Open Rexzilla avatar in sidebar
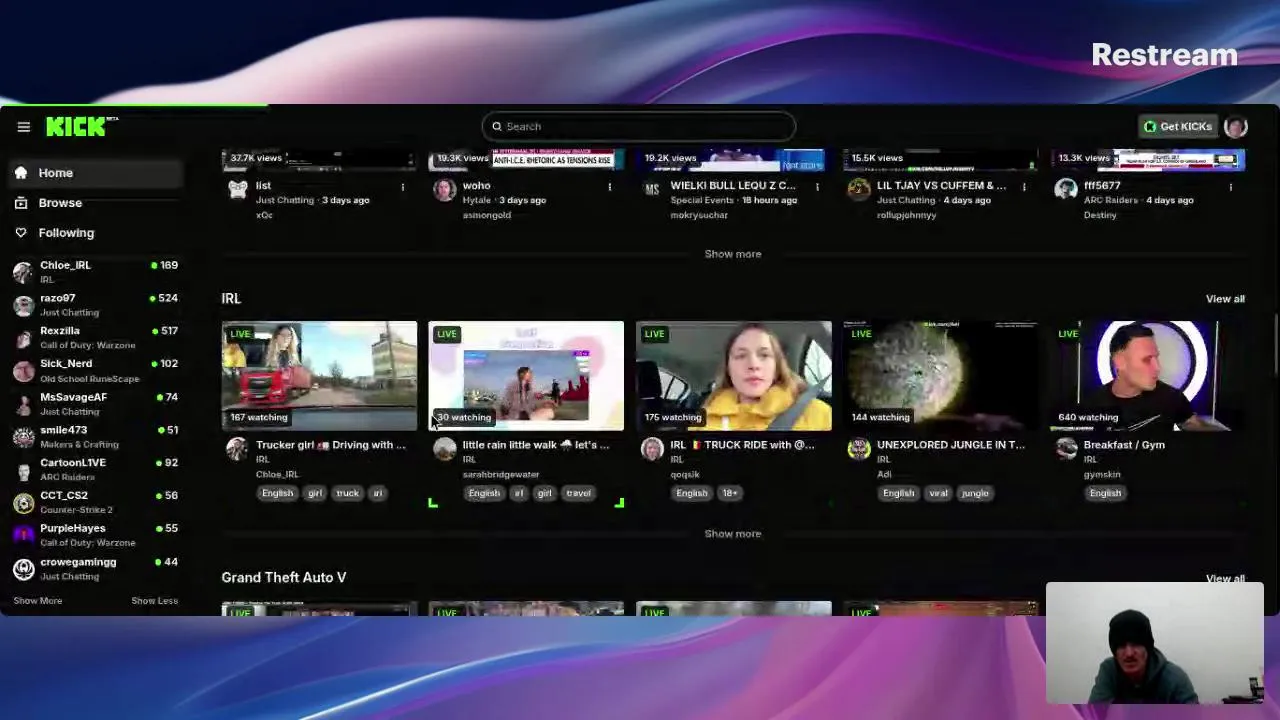The image size is (1280, 720). 23,338
